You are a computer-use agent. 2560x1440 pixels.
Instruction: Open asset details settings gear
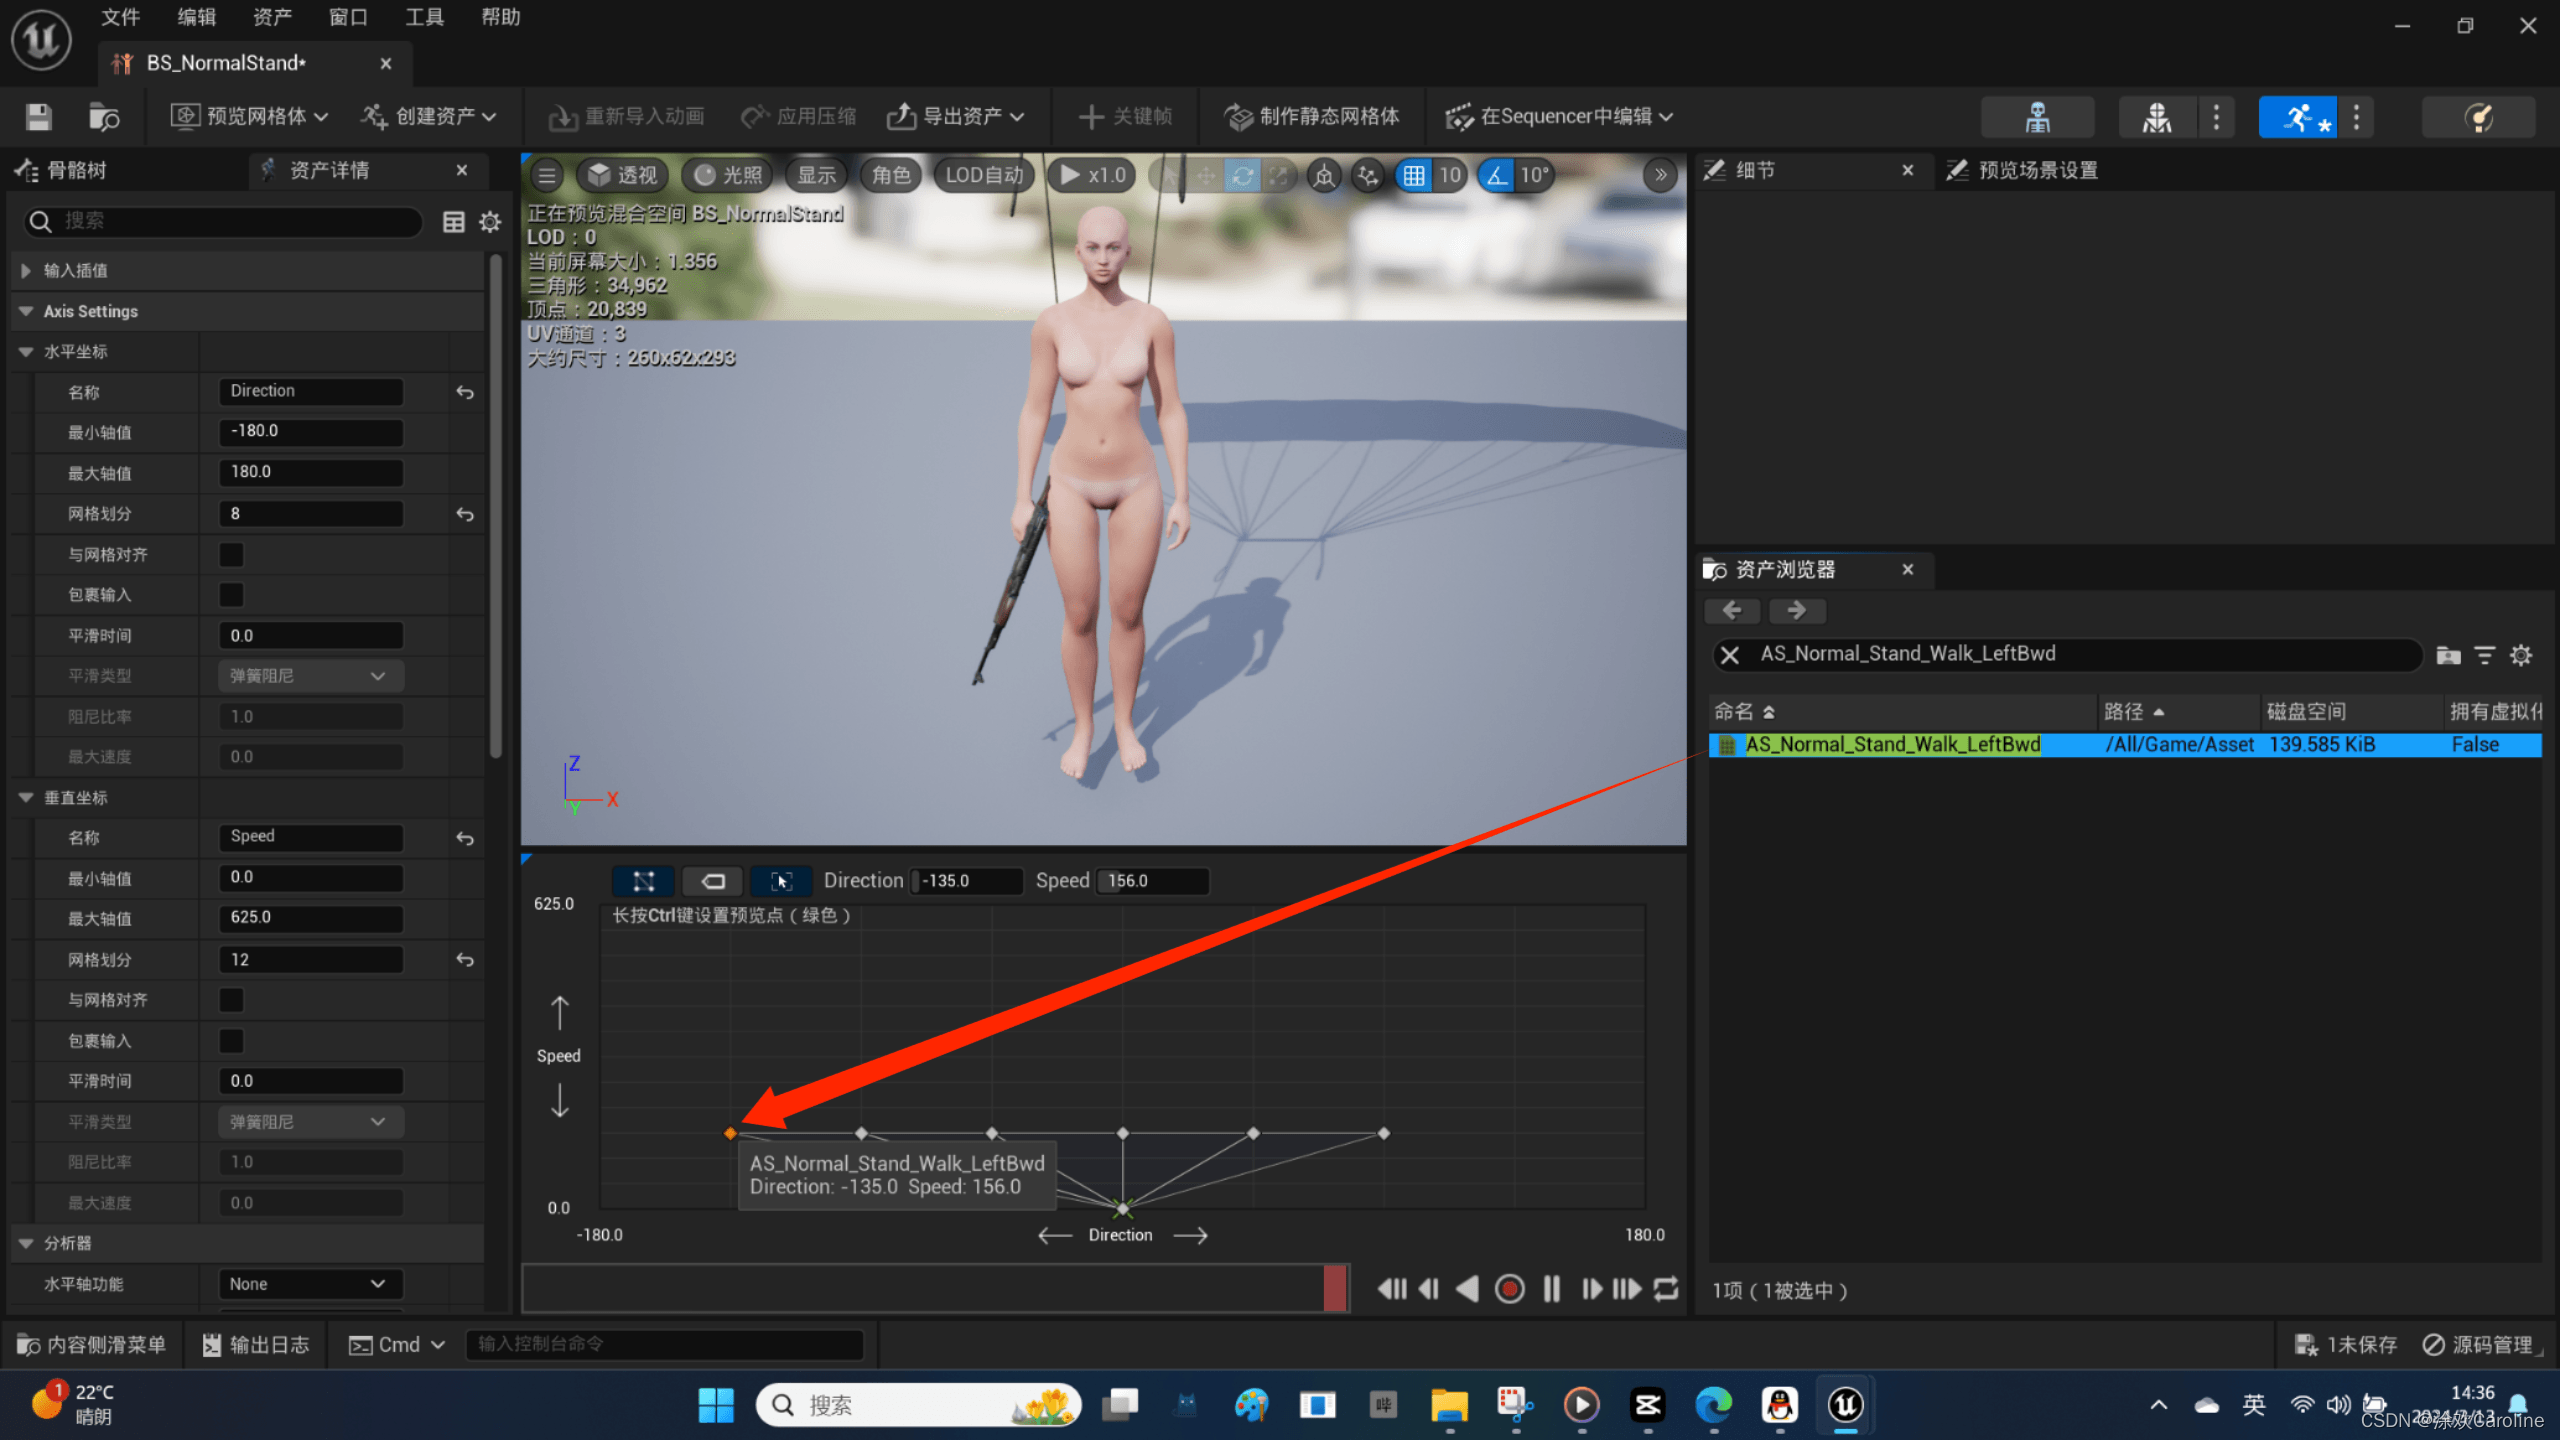490,222
